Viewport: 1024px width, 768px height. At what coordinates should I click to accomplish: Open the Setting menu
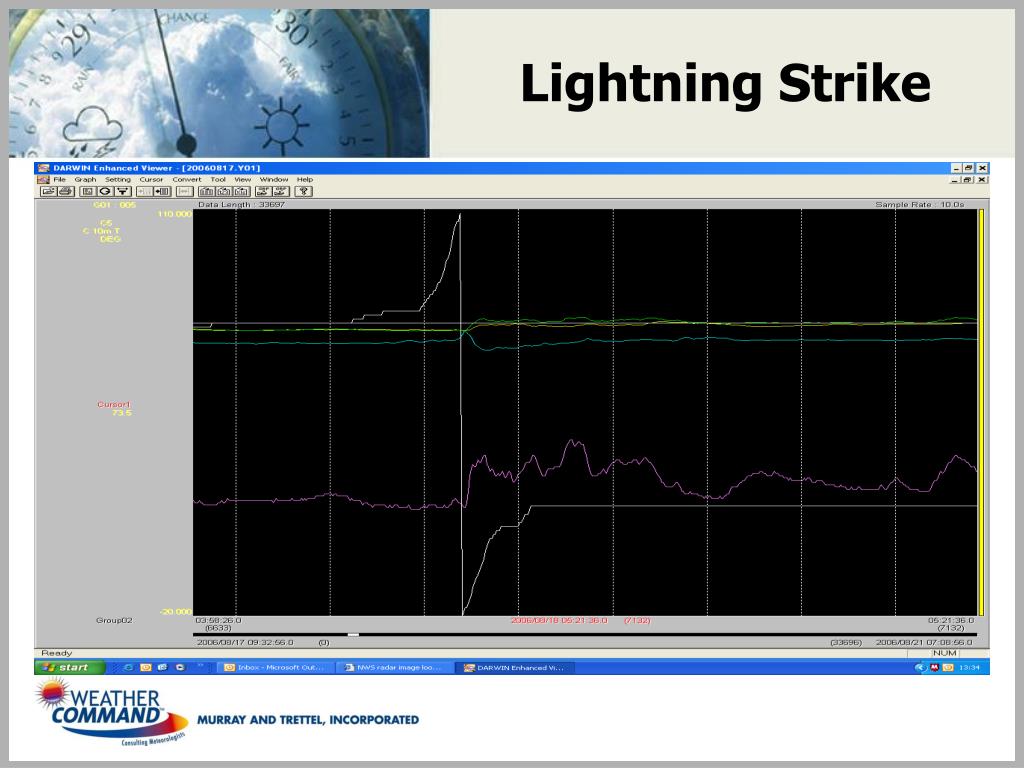coord(118,180)
